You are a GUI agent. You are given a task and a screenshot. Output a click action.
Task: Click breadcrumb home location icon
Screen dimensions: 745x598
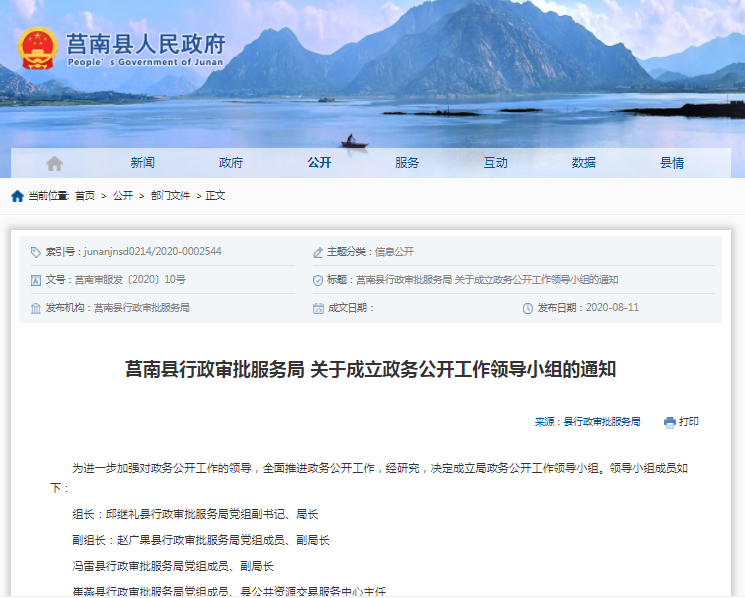17,196
